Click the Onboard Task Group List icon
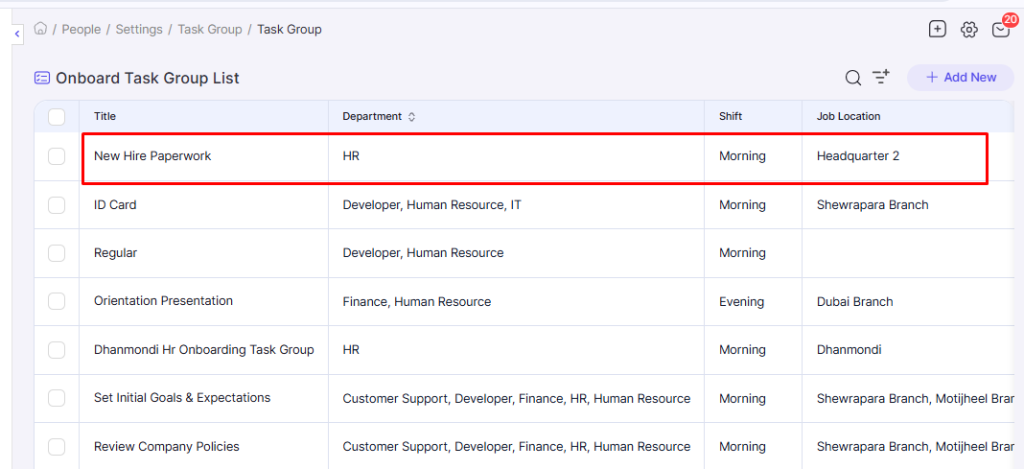The height and width of the screenshot is (469, 1024). (x=42, y=78)
